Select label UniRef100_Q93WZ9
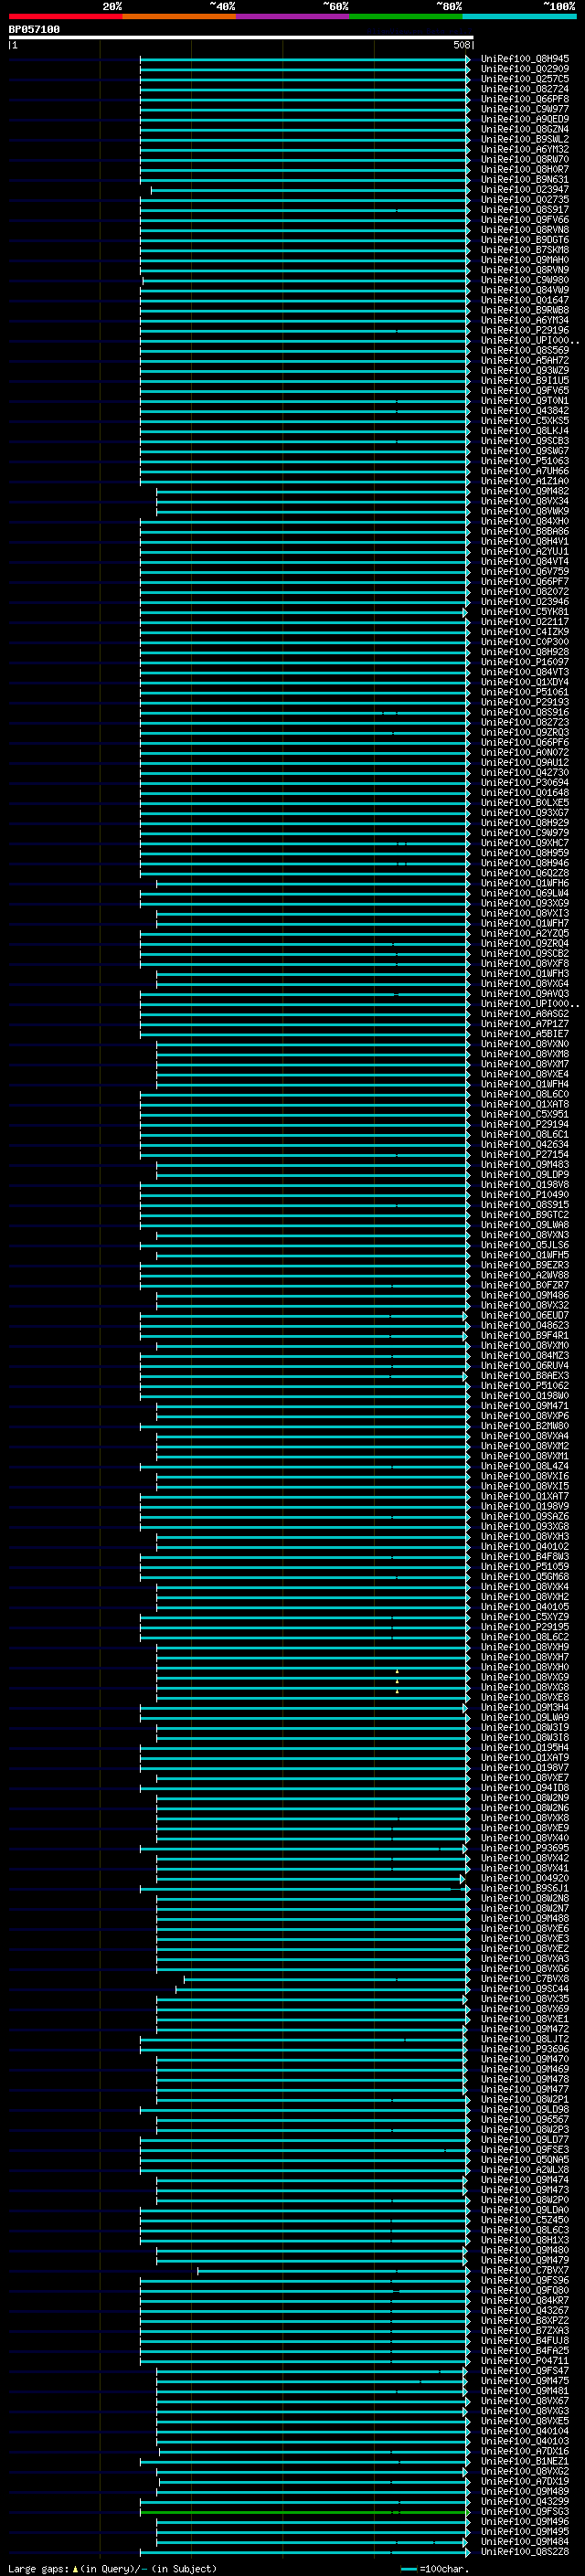The width and height of the screenshot is (585, 2576). coord(525,370)
